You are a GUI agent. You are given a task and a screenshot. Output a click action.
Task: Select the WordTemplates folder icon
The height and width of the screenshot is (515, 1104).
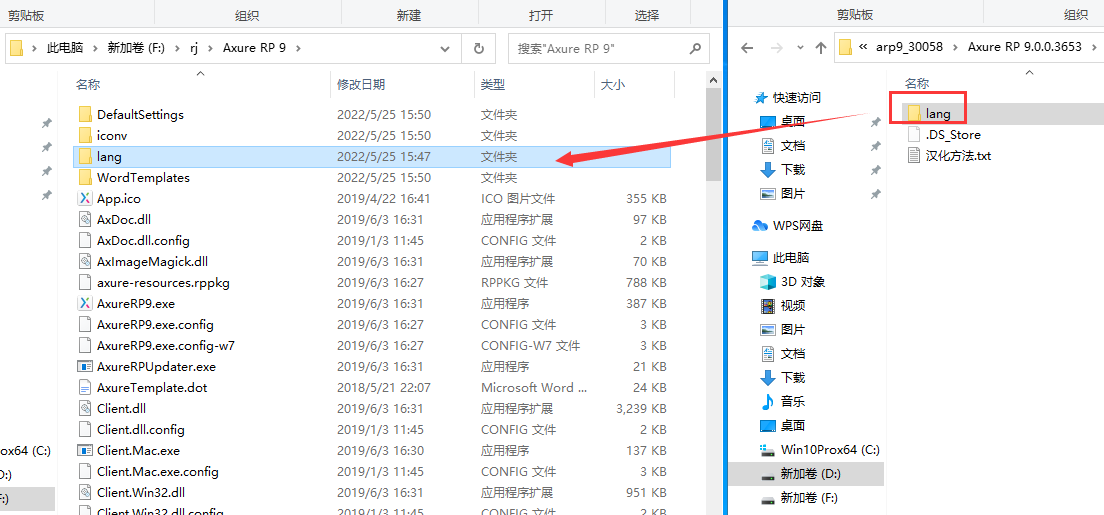[x=85, y=178]
